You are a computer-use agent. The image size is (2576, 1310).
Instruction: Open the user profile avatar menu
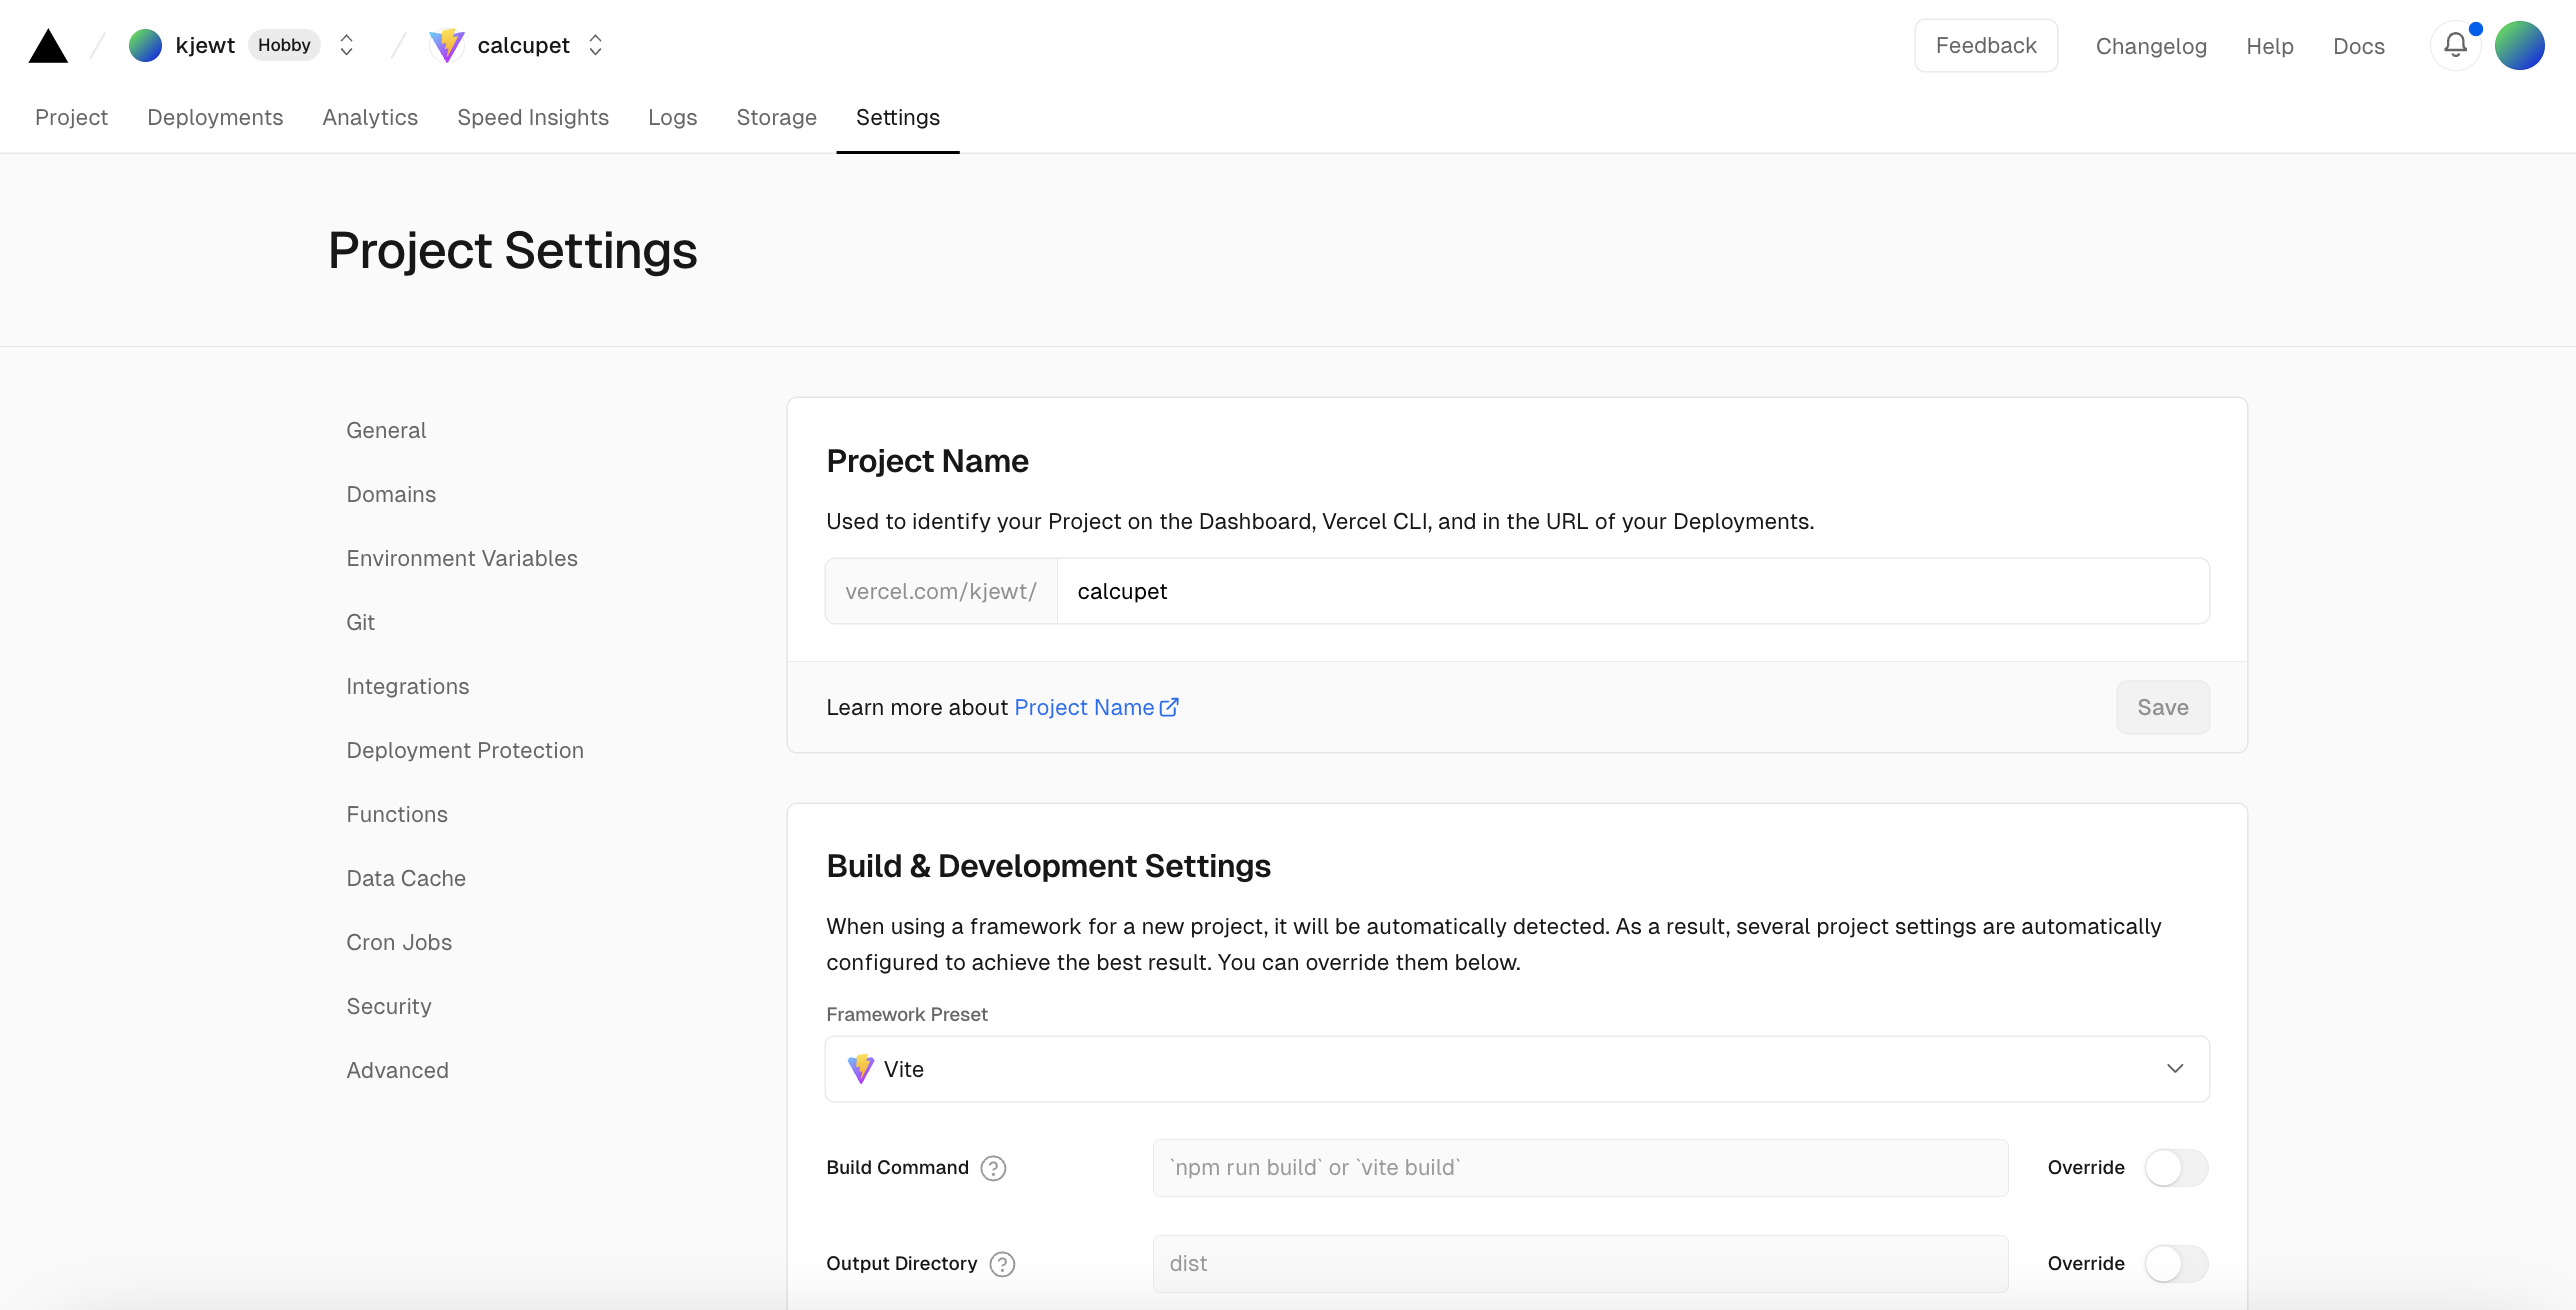pos(2519,45)
